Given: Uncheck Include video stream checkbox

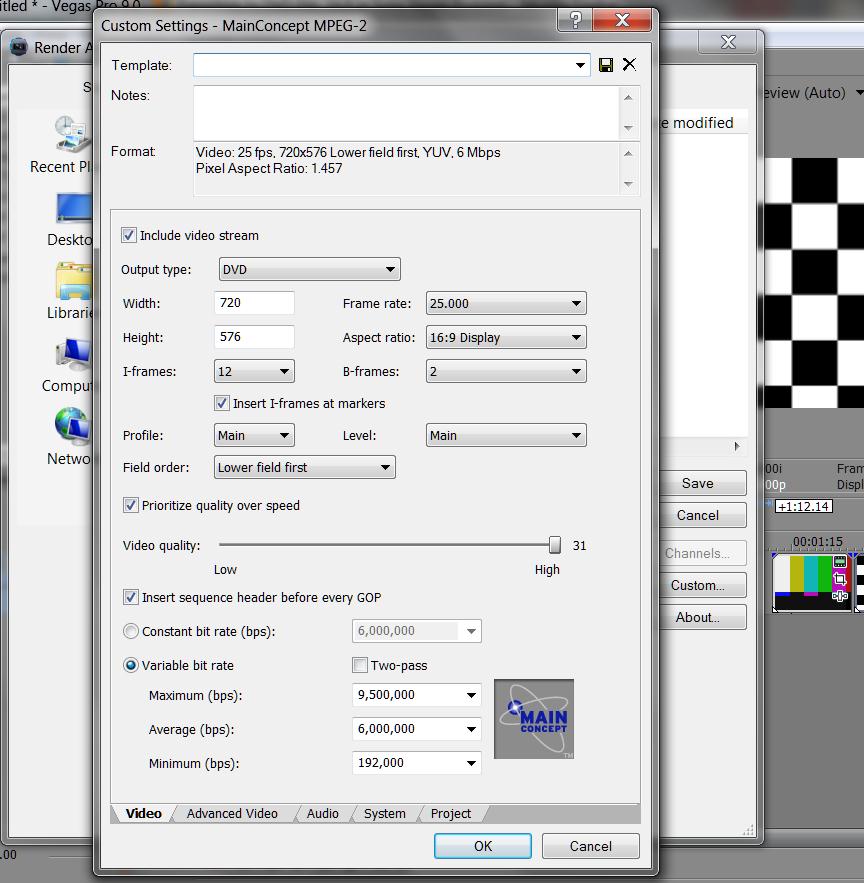Looking at the screenshot, I should pyautogui.click(x=129, y=236).
